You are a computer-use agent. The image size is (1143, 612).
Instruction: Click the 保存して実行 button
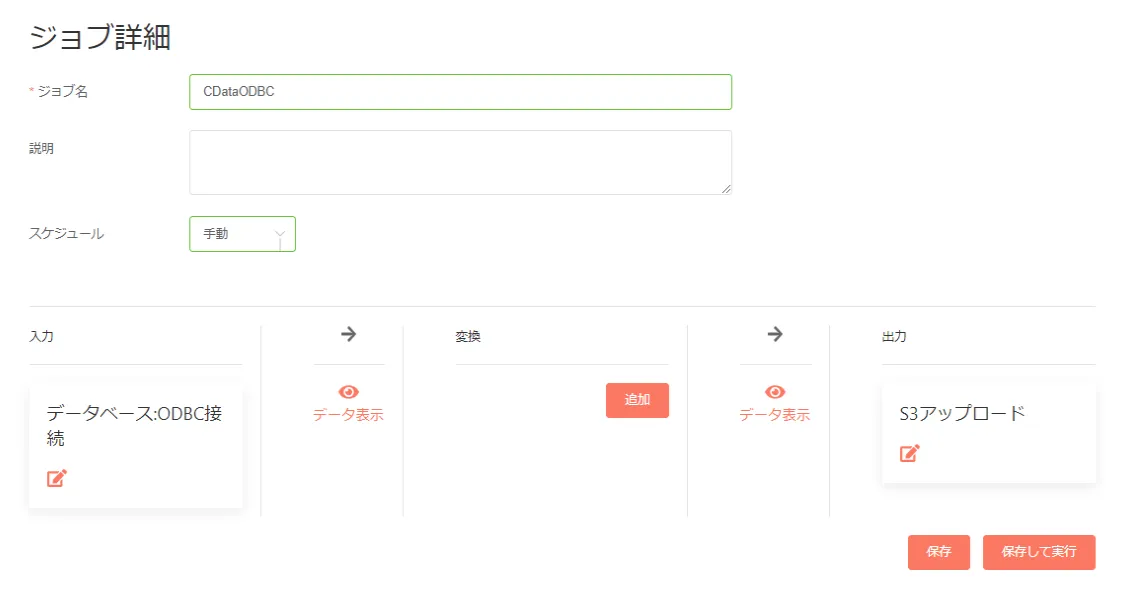click(1038, 552)
